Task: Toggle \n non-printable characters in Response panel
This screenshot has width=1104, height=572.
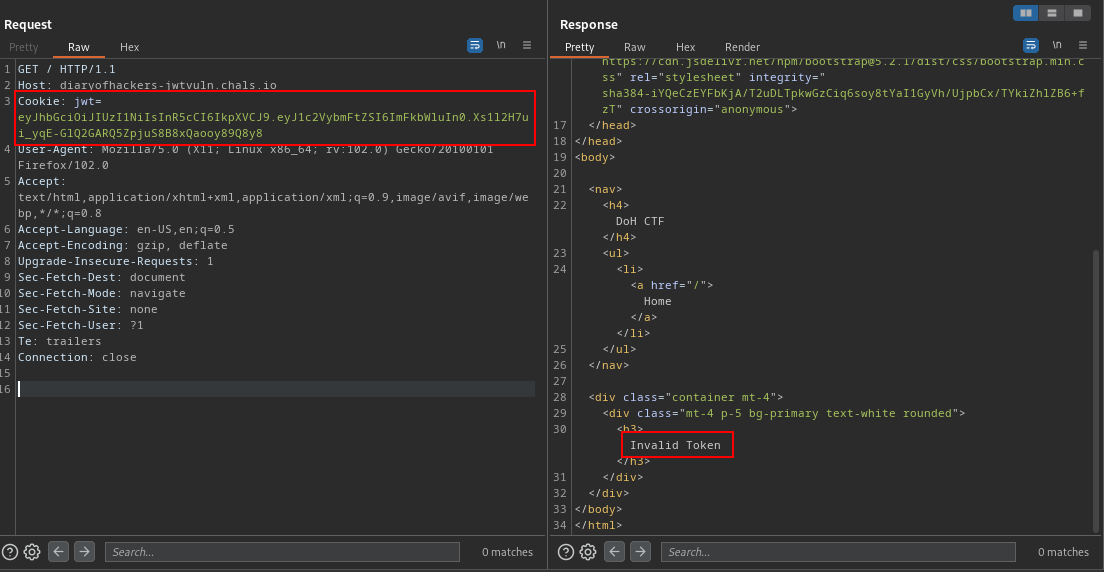Action: coord(1057,45)
